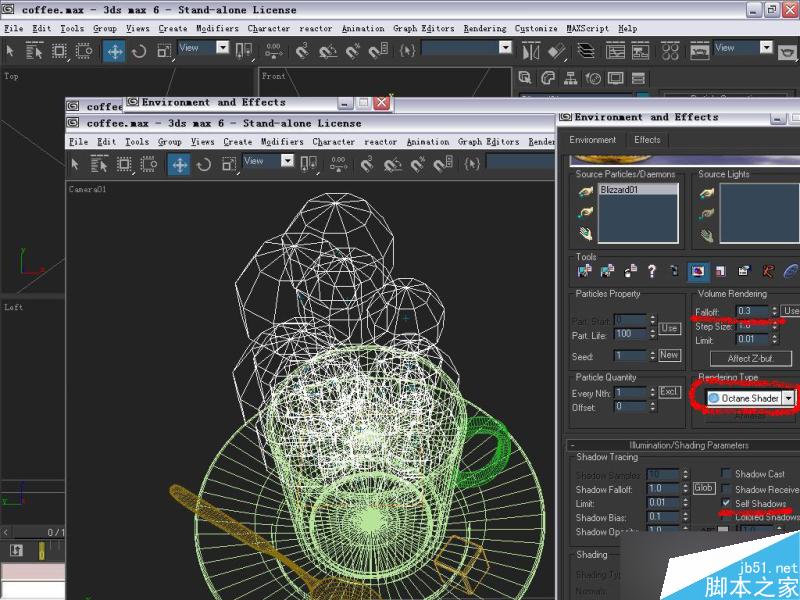Open Render Scene dialog in outer toolbar

pos(699,51)
